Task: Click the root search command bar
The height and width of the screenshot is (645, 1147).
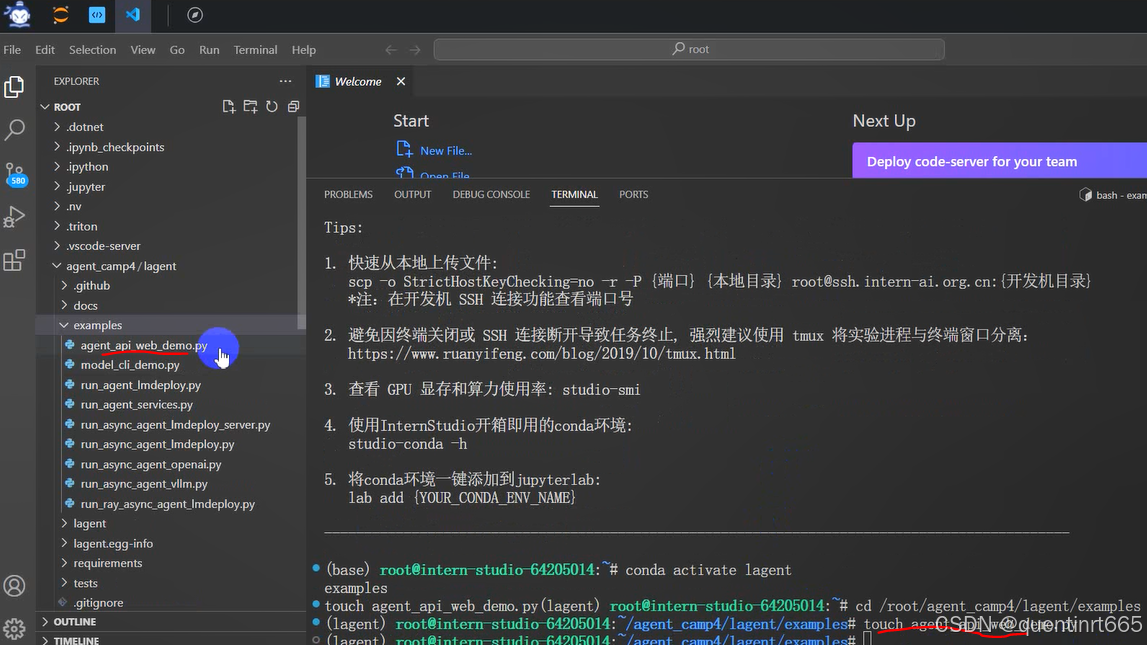Action: 689,49
